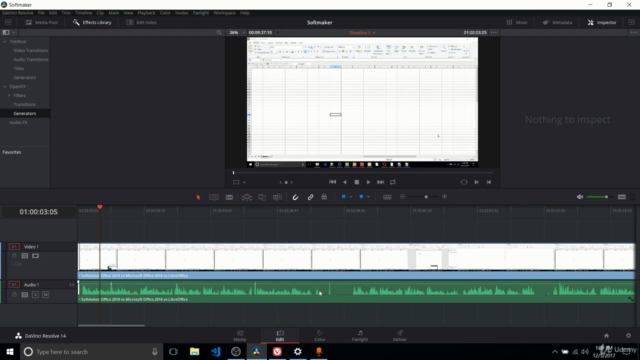Lock the Video 1 track

coord(14,256)
